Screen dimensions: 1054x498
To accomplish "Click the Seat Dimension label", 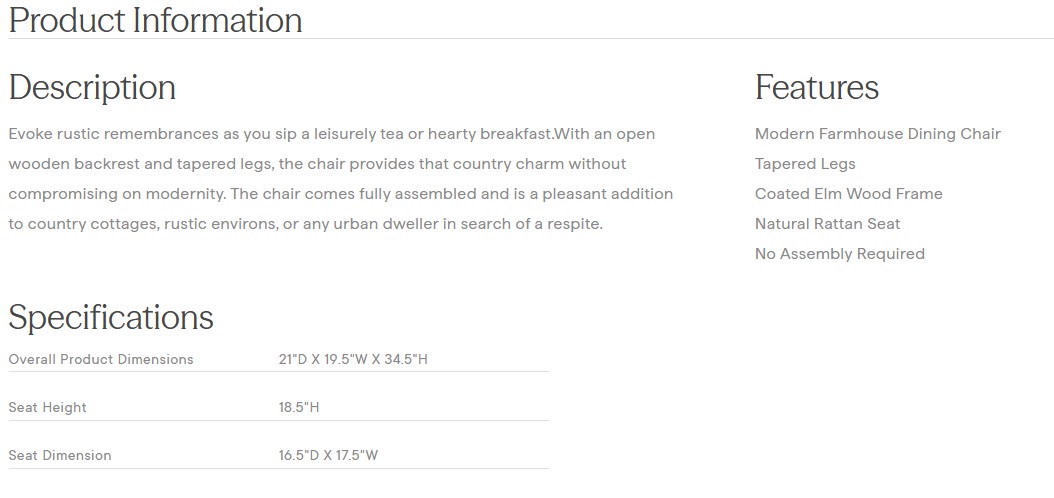I will point(60,455).
